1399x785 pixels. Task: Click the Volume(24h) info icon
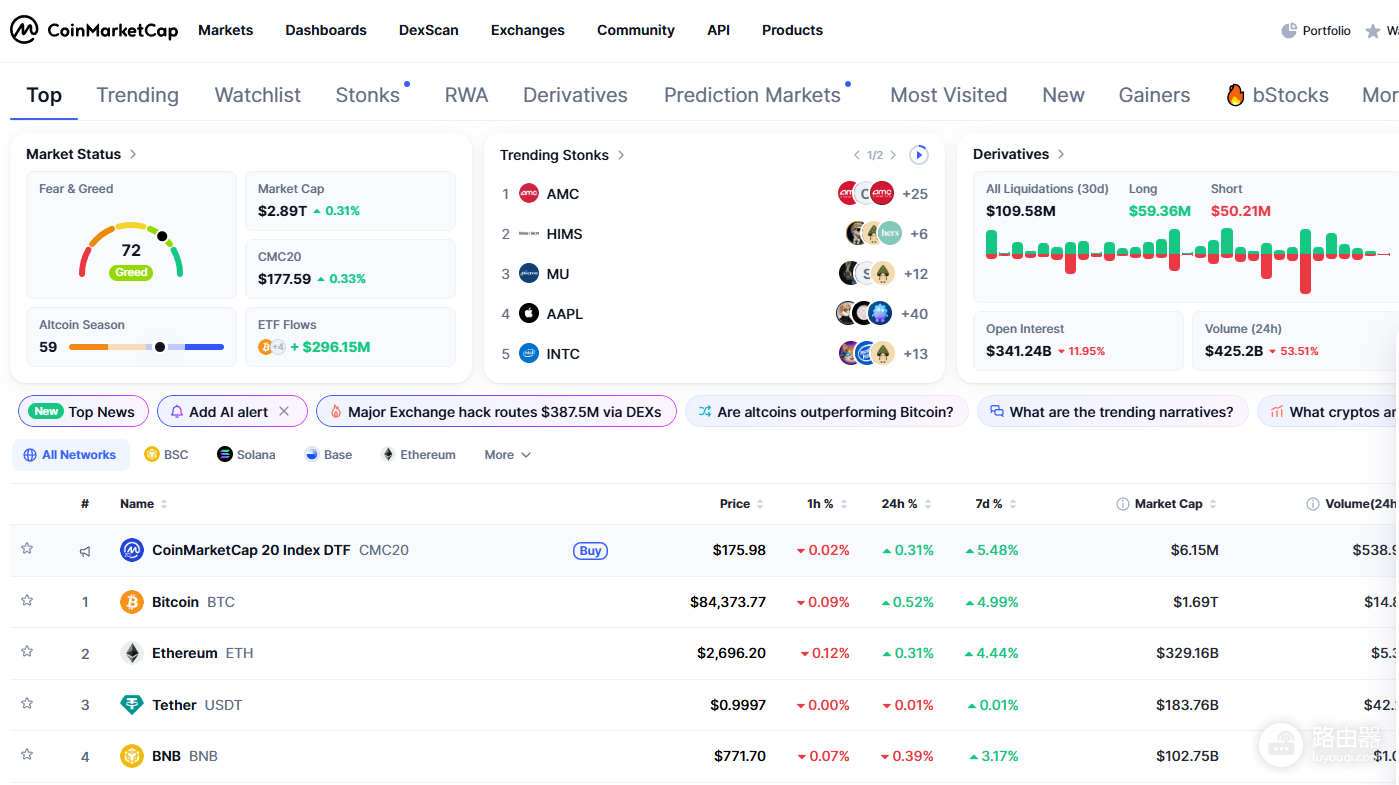(1313, 504)
